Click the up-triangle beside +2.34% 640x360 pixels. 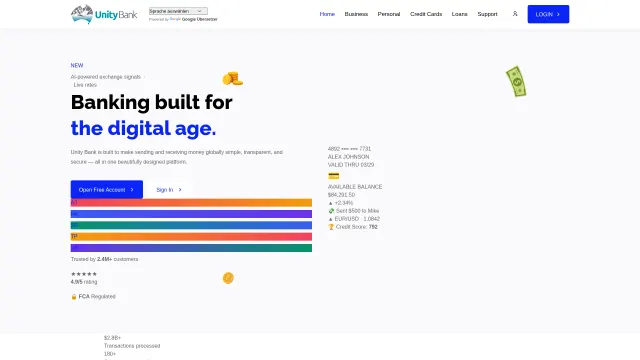click(331, 203)
